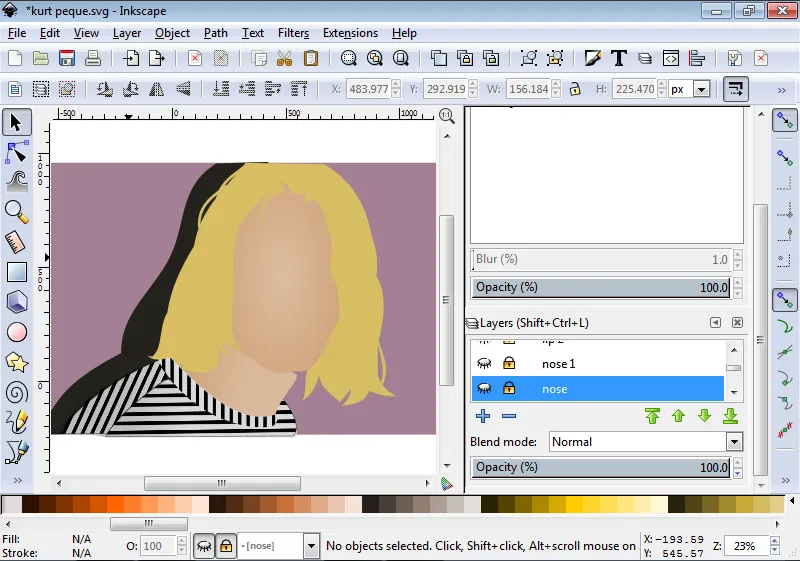
Task: Select the Measure ruler tool
Action: (16, 242)
